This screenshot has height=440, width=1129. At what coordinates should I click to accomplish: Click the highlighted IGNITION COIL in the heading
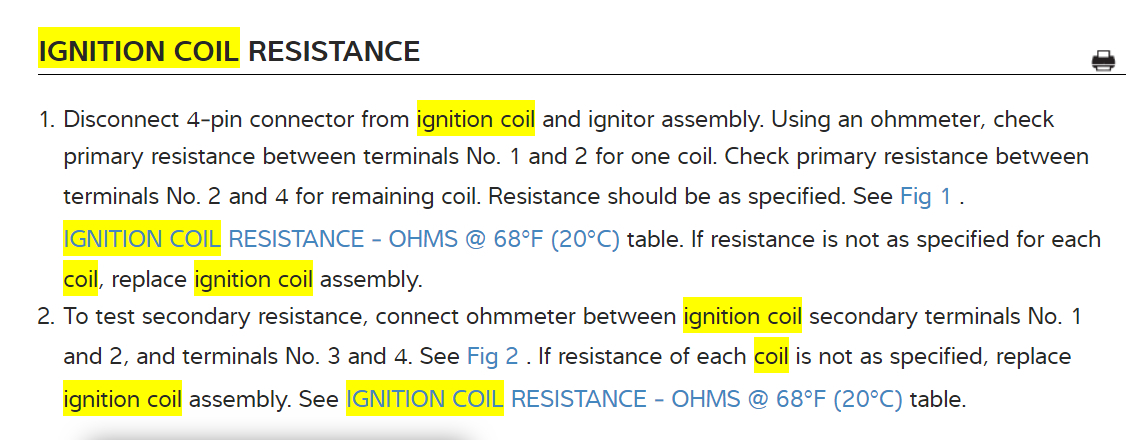[x=138, y=50]
